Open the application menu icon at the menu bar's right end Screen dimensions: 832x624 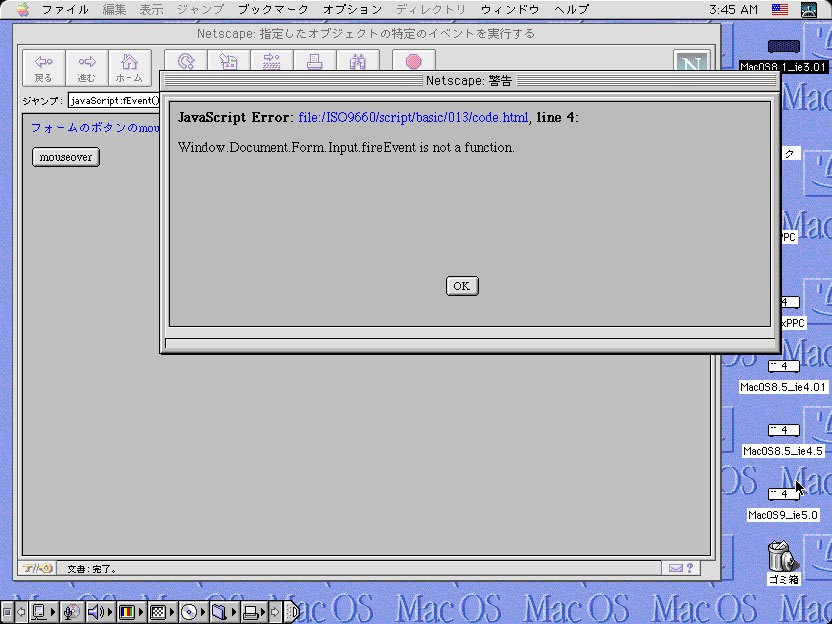[x=809, y=10]
